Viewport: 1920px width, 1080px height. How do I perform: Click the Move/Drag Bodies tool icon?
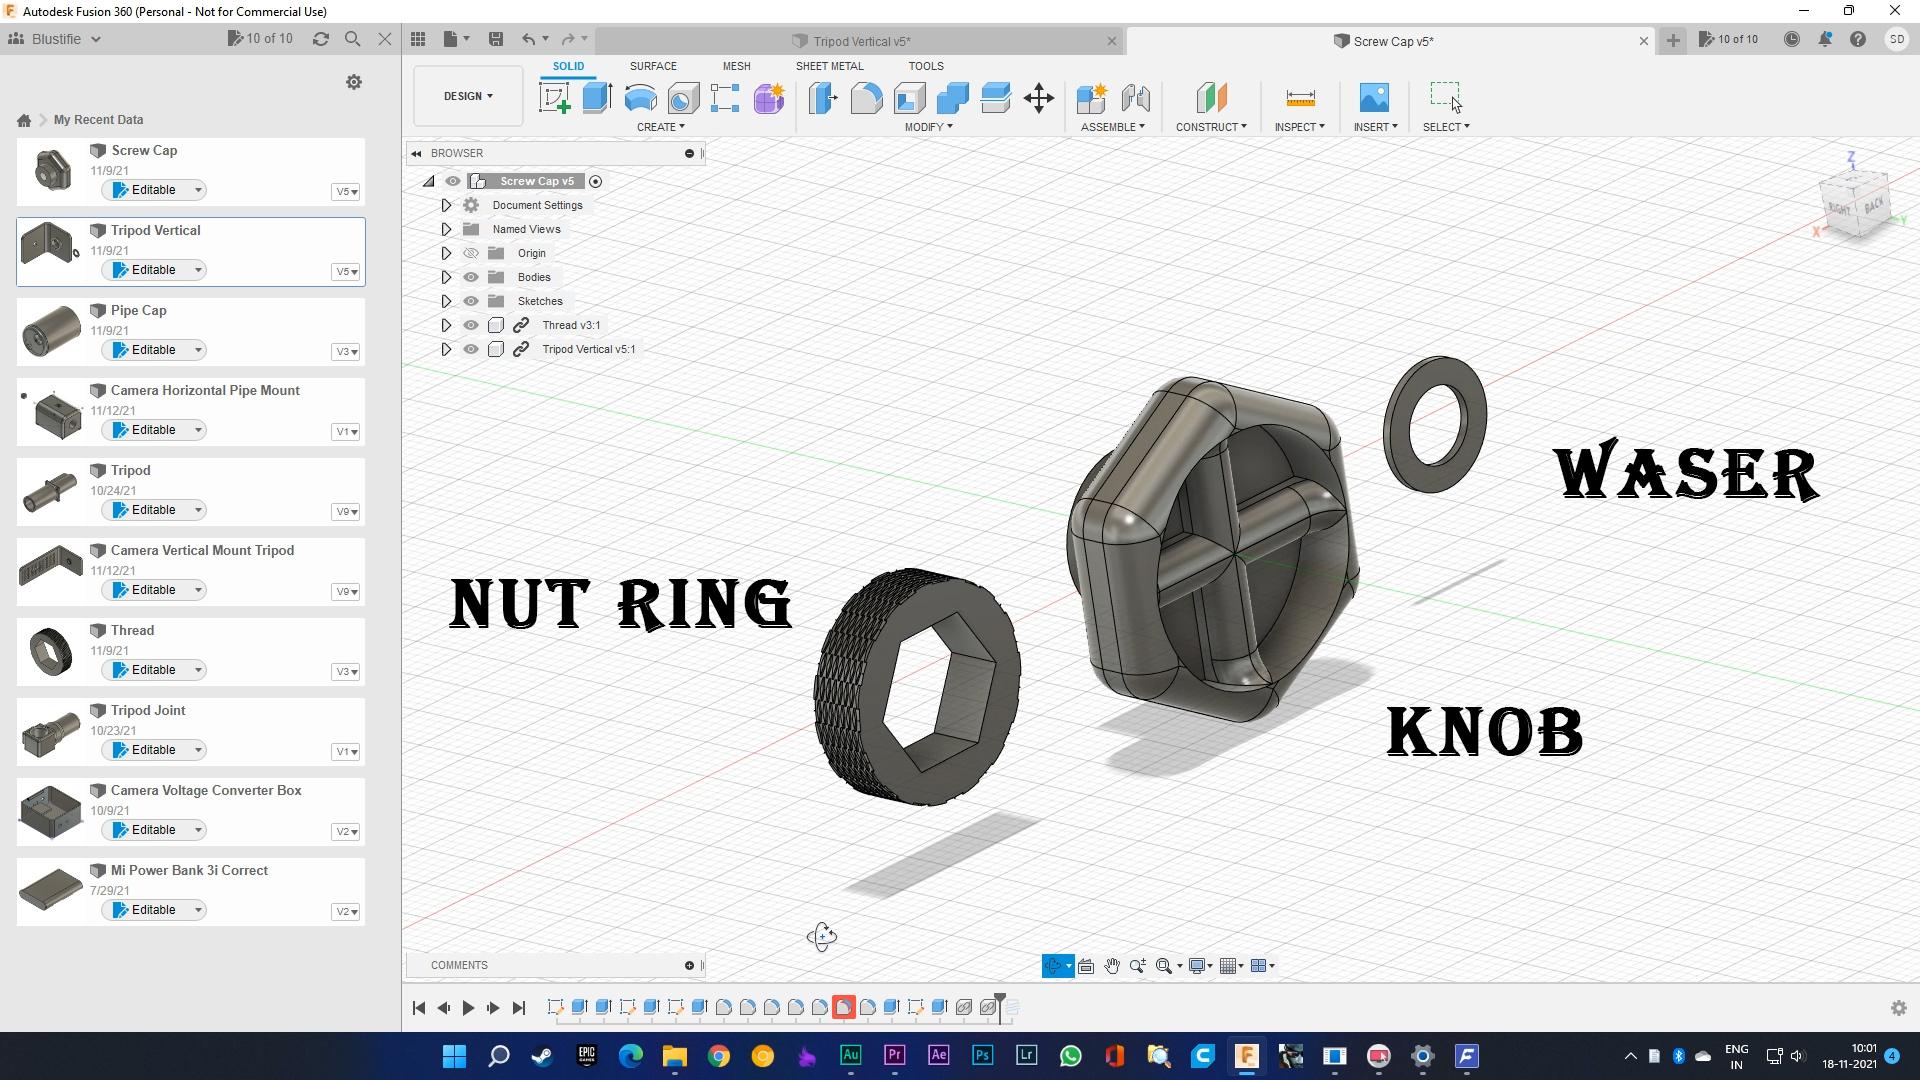pos(1039,99)
